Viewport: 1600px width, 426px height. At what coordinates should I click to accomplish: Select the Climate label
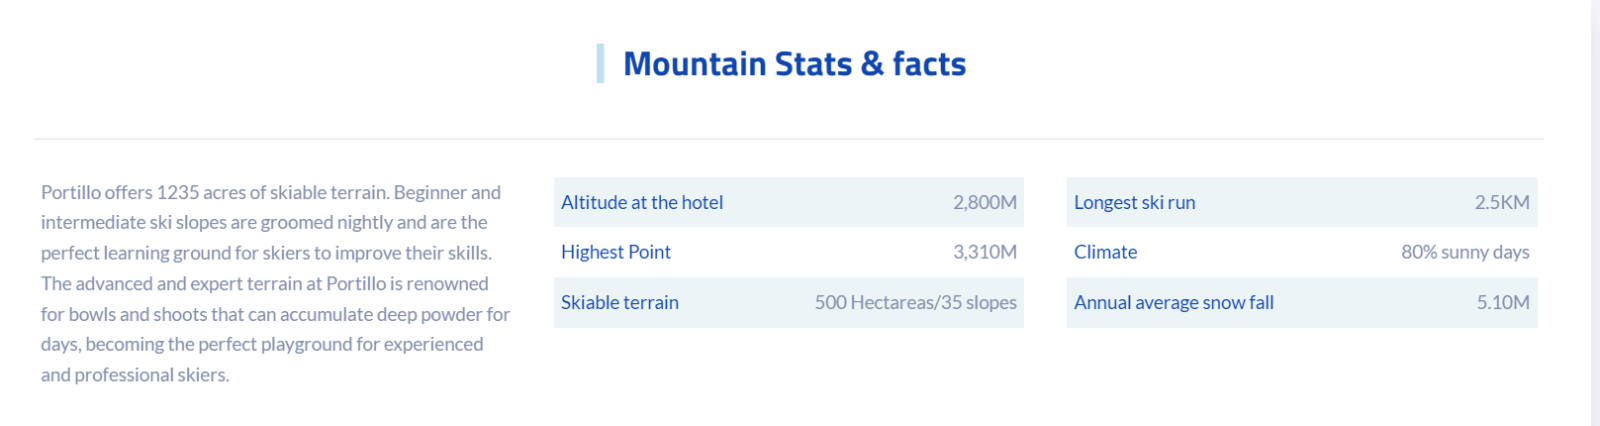pyautogui.click(x=1105, y=252)
